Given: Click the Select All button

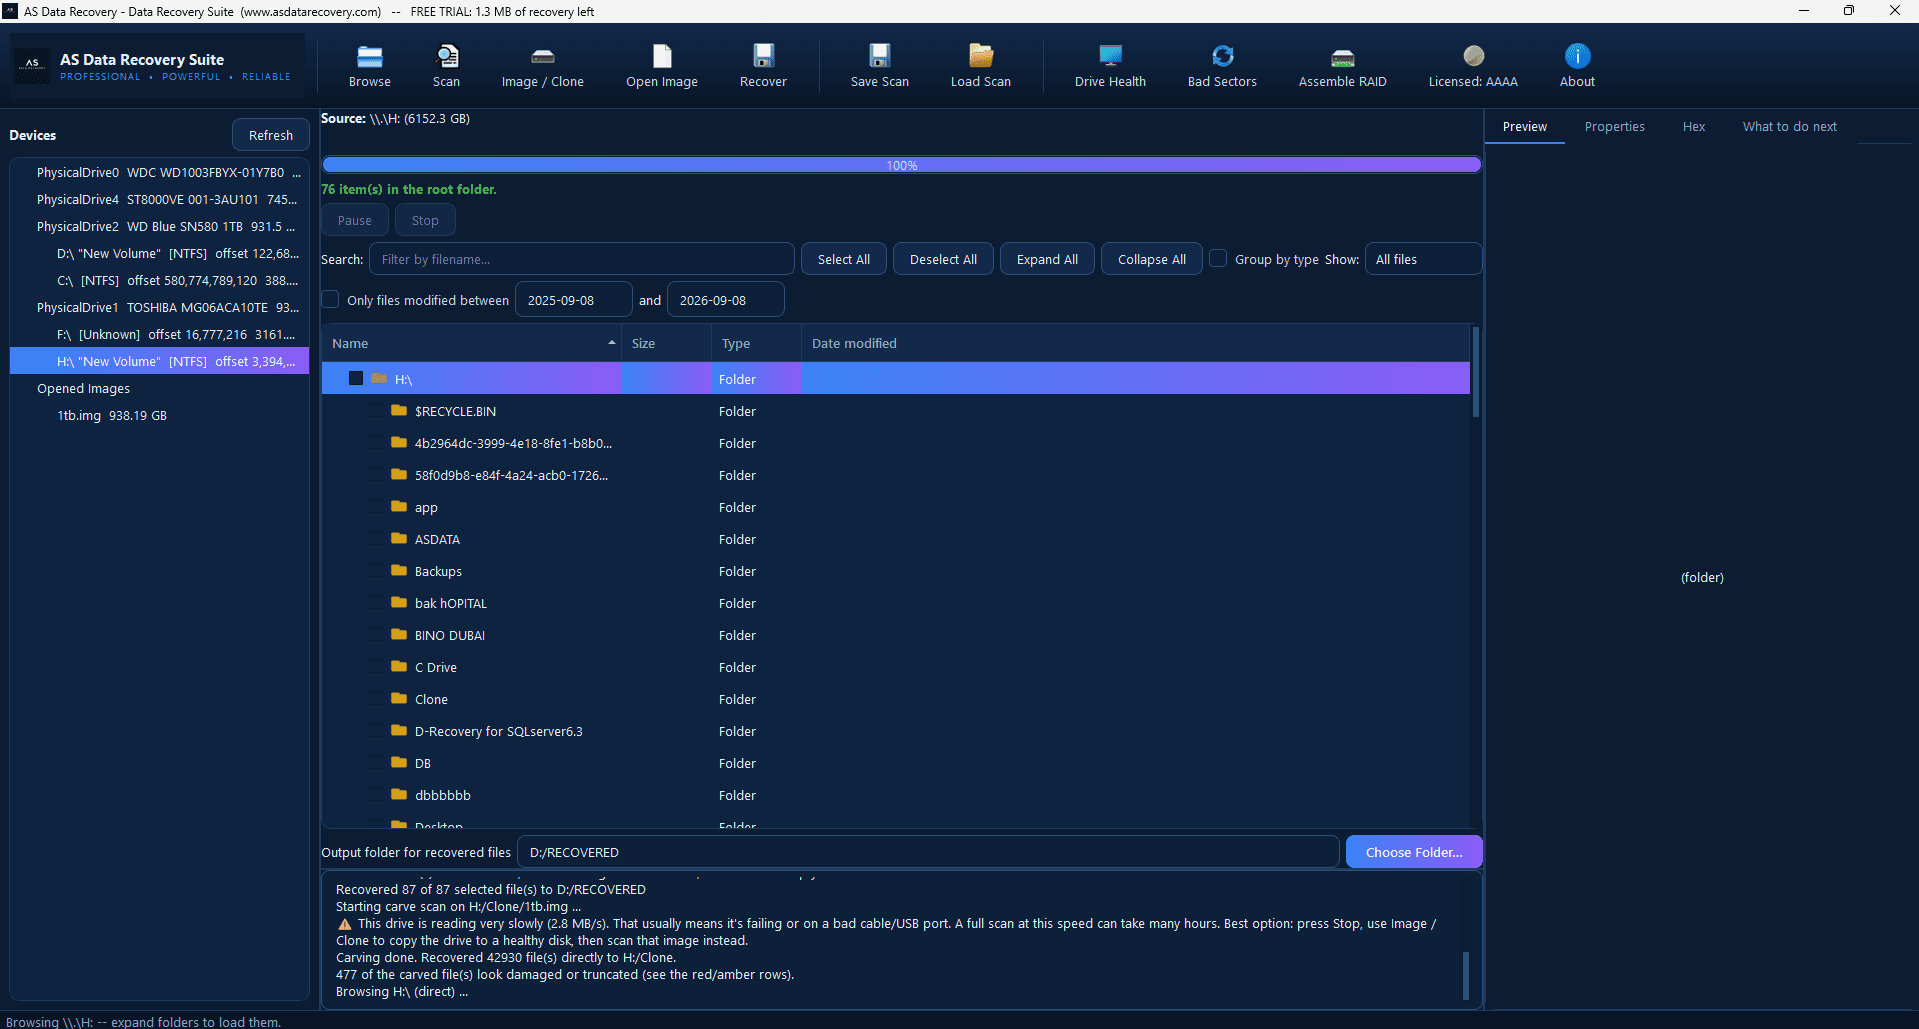Looking at the screenshot, I should (843, 259).
